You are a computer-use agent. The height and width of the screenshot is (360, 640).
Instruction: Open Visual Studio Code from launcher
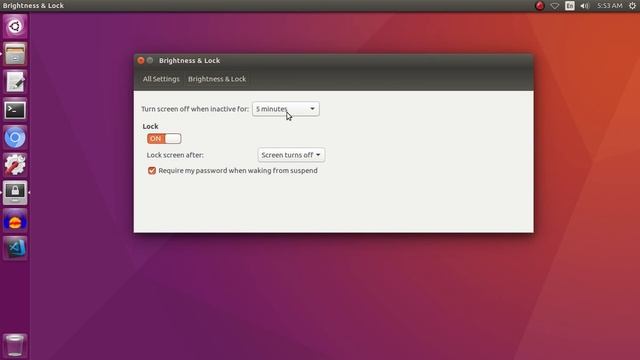point(15,248)
